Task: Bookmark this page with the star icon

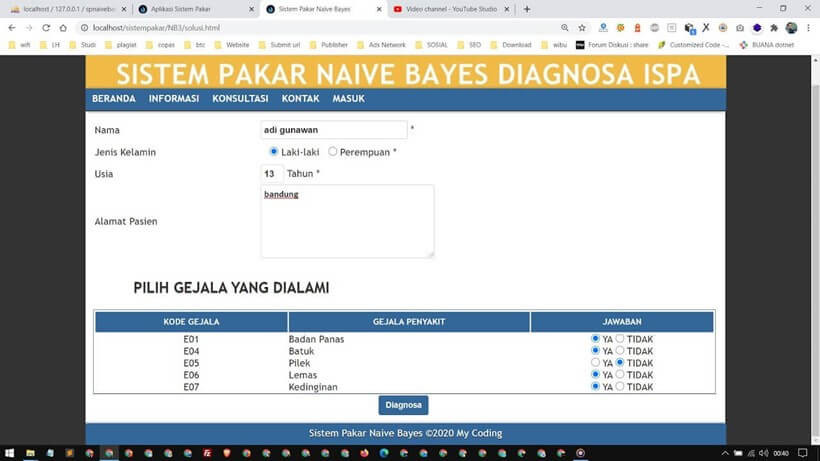Action: click(582, 28)
